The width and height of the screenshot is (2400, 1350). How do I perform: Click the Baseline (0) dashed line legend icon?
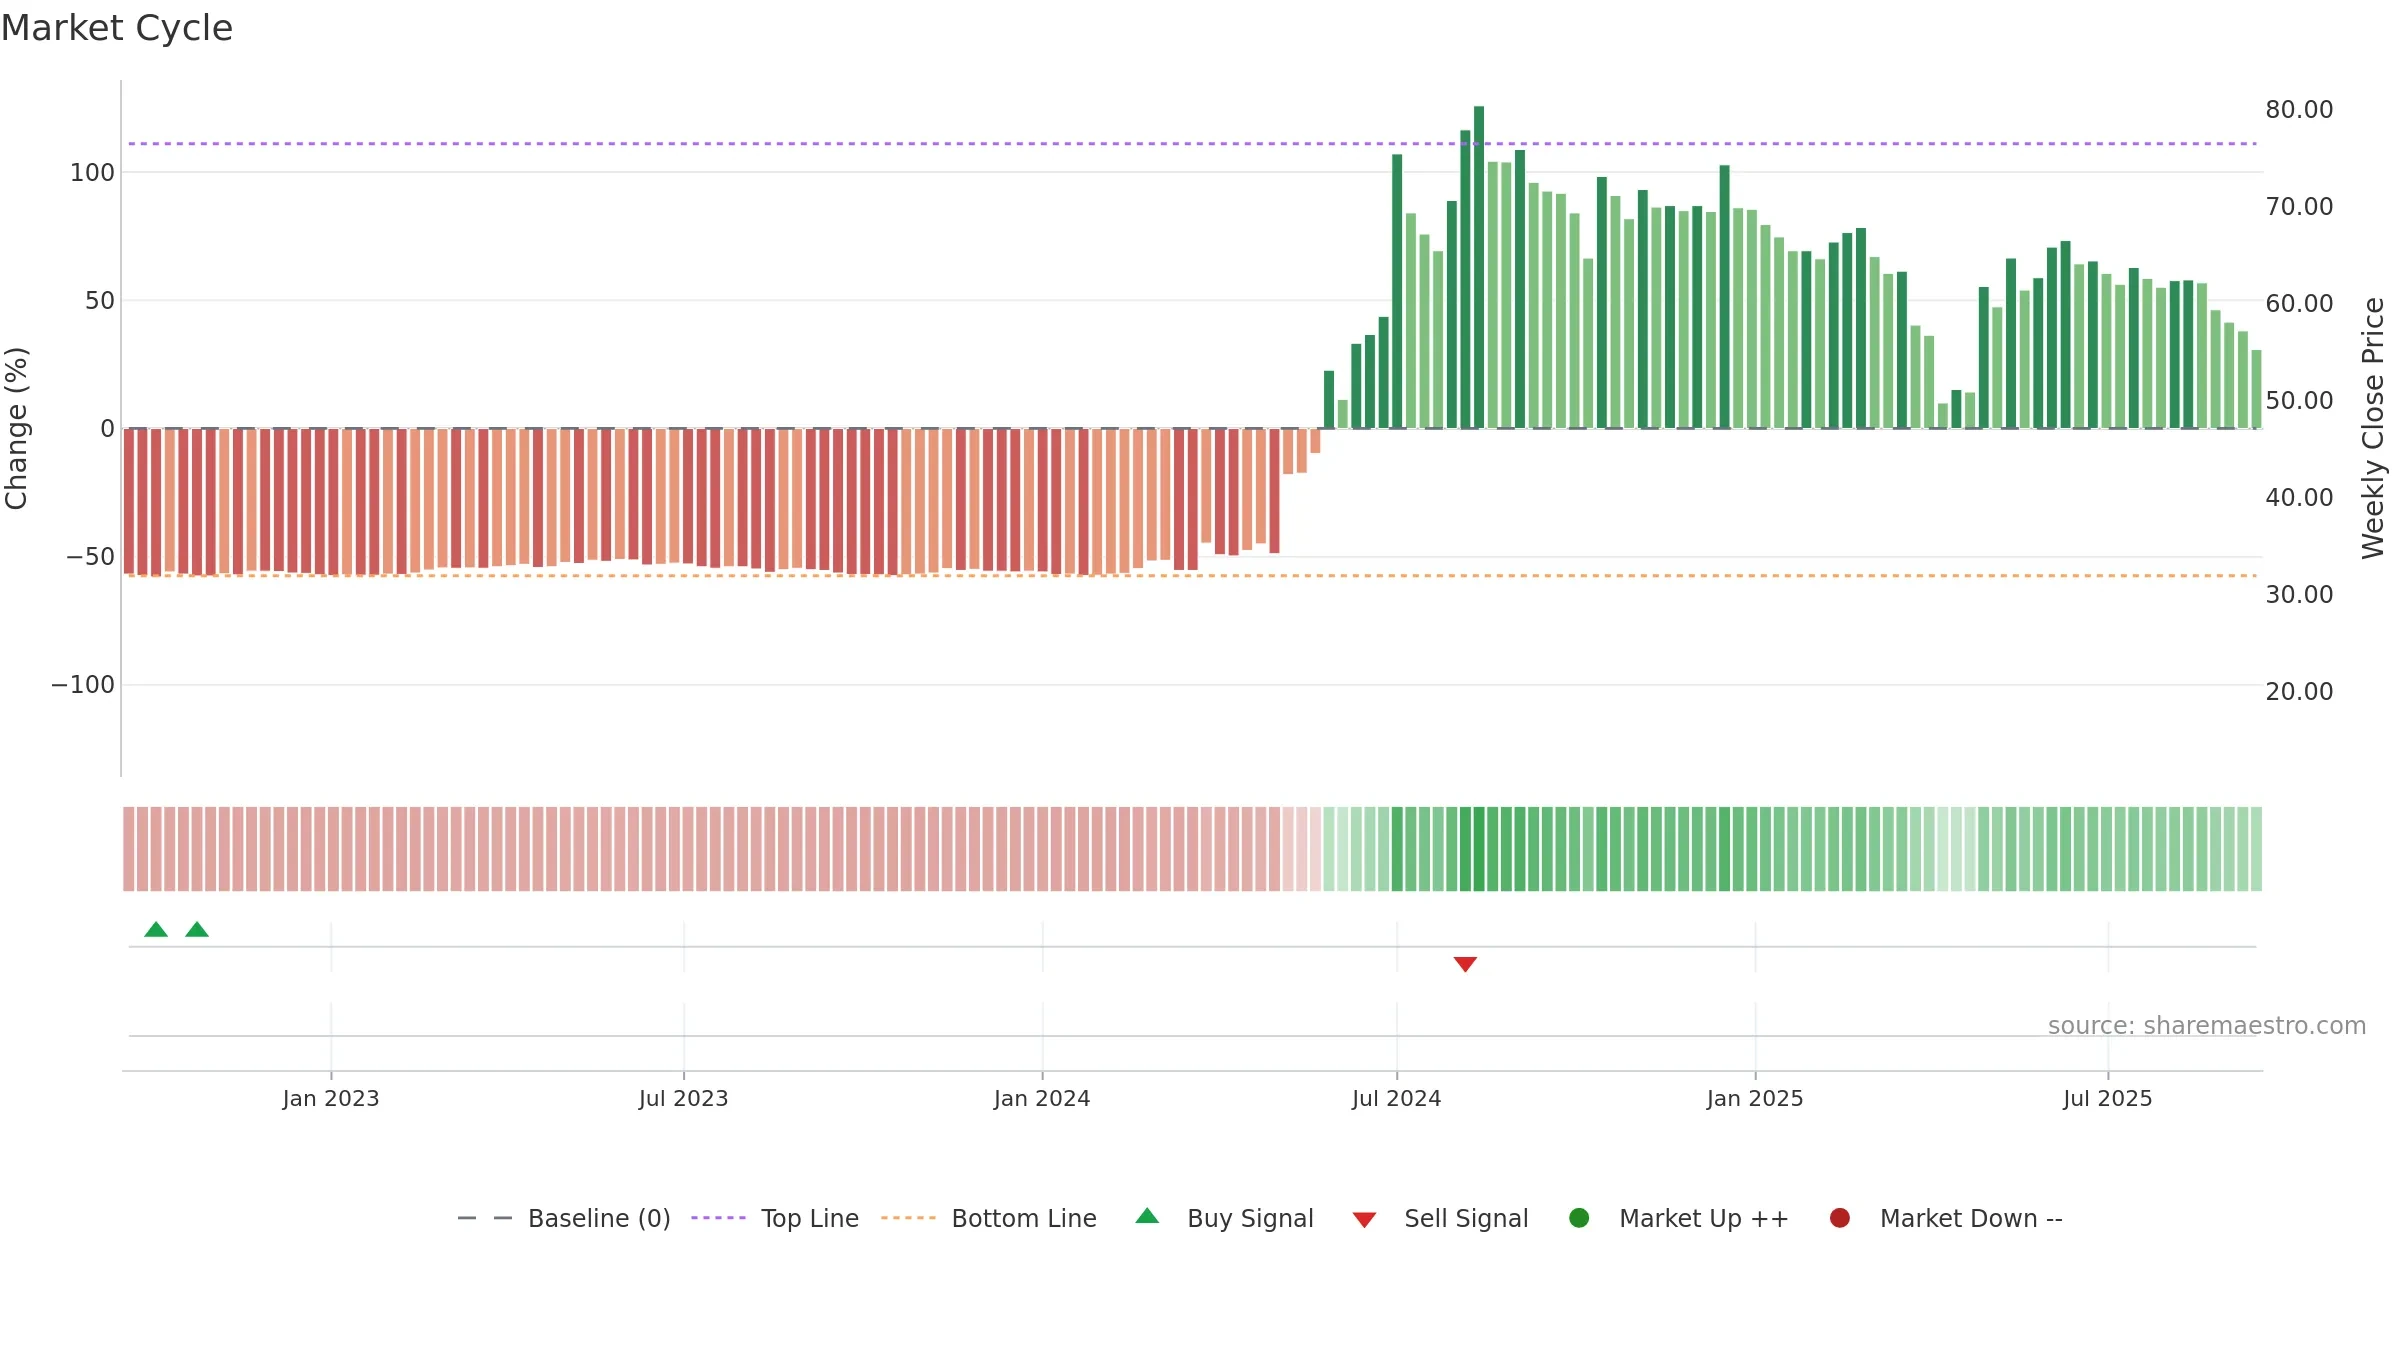point(485,1218)
